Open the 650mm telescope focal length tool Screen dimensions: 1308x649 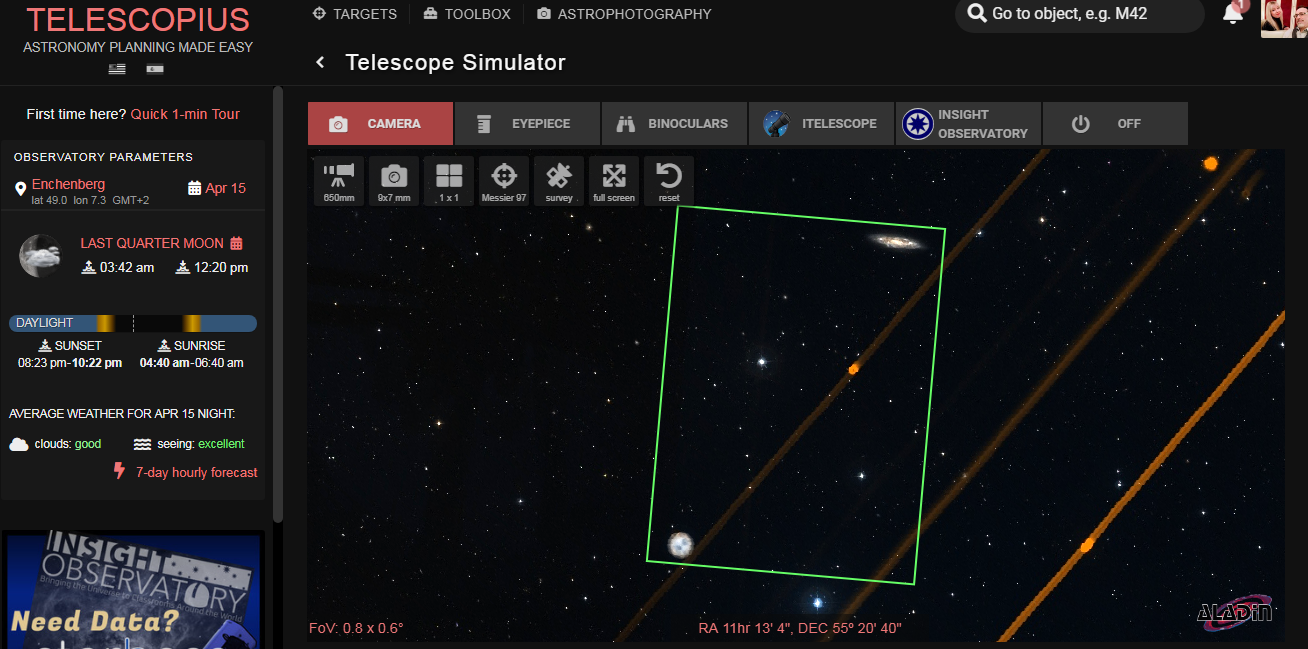[x=339, y=181]
